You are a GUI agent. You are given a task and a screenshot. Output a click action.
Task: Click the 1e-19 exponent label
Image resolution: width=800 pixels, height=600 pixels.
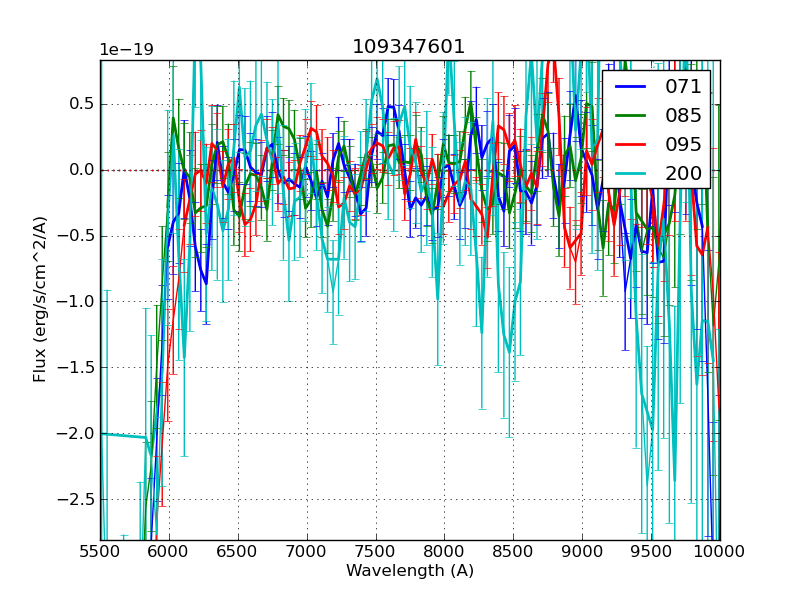126,50
